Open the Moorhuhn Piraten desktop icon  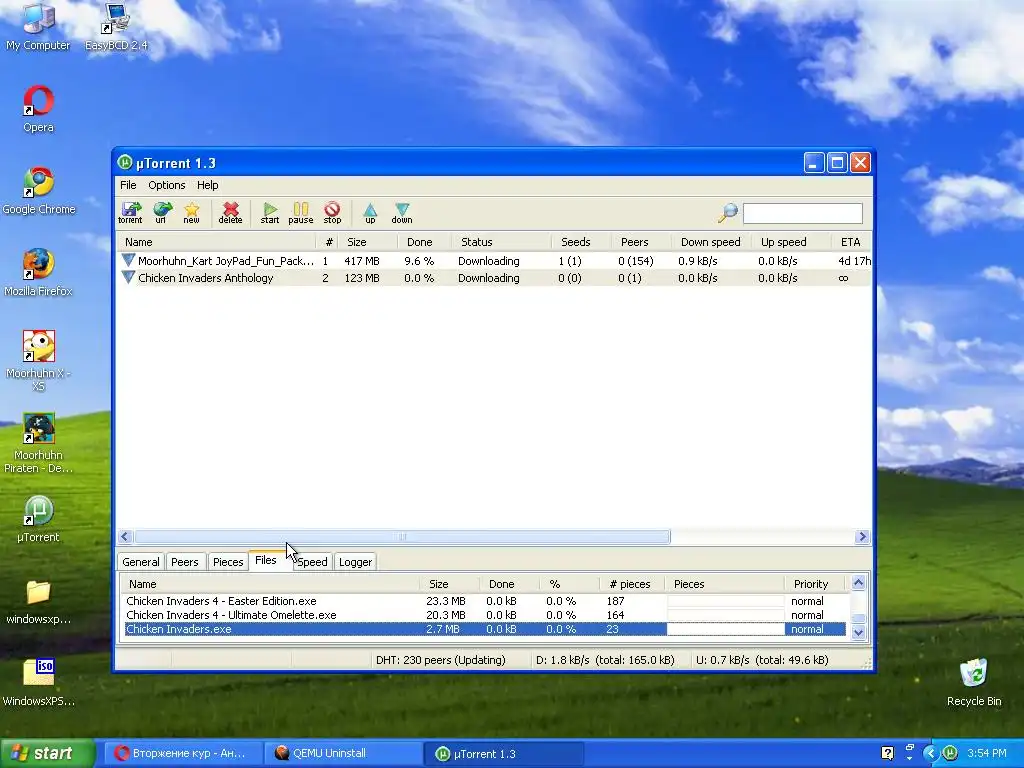[x=39, y=443]
